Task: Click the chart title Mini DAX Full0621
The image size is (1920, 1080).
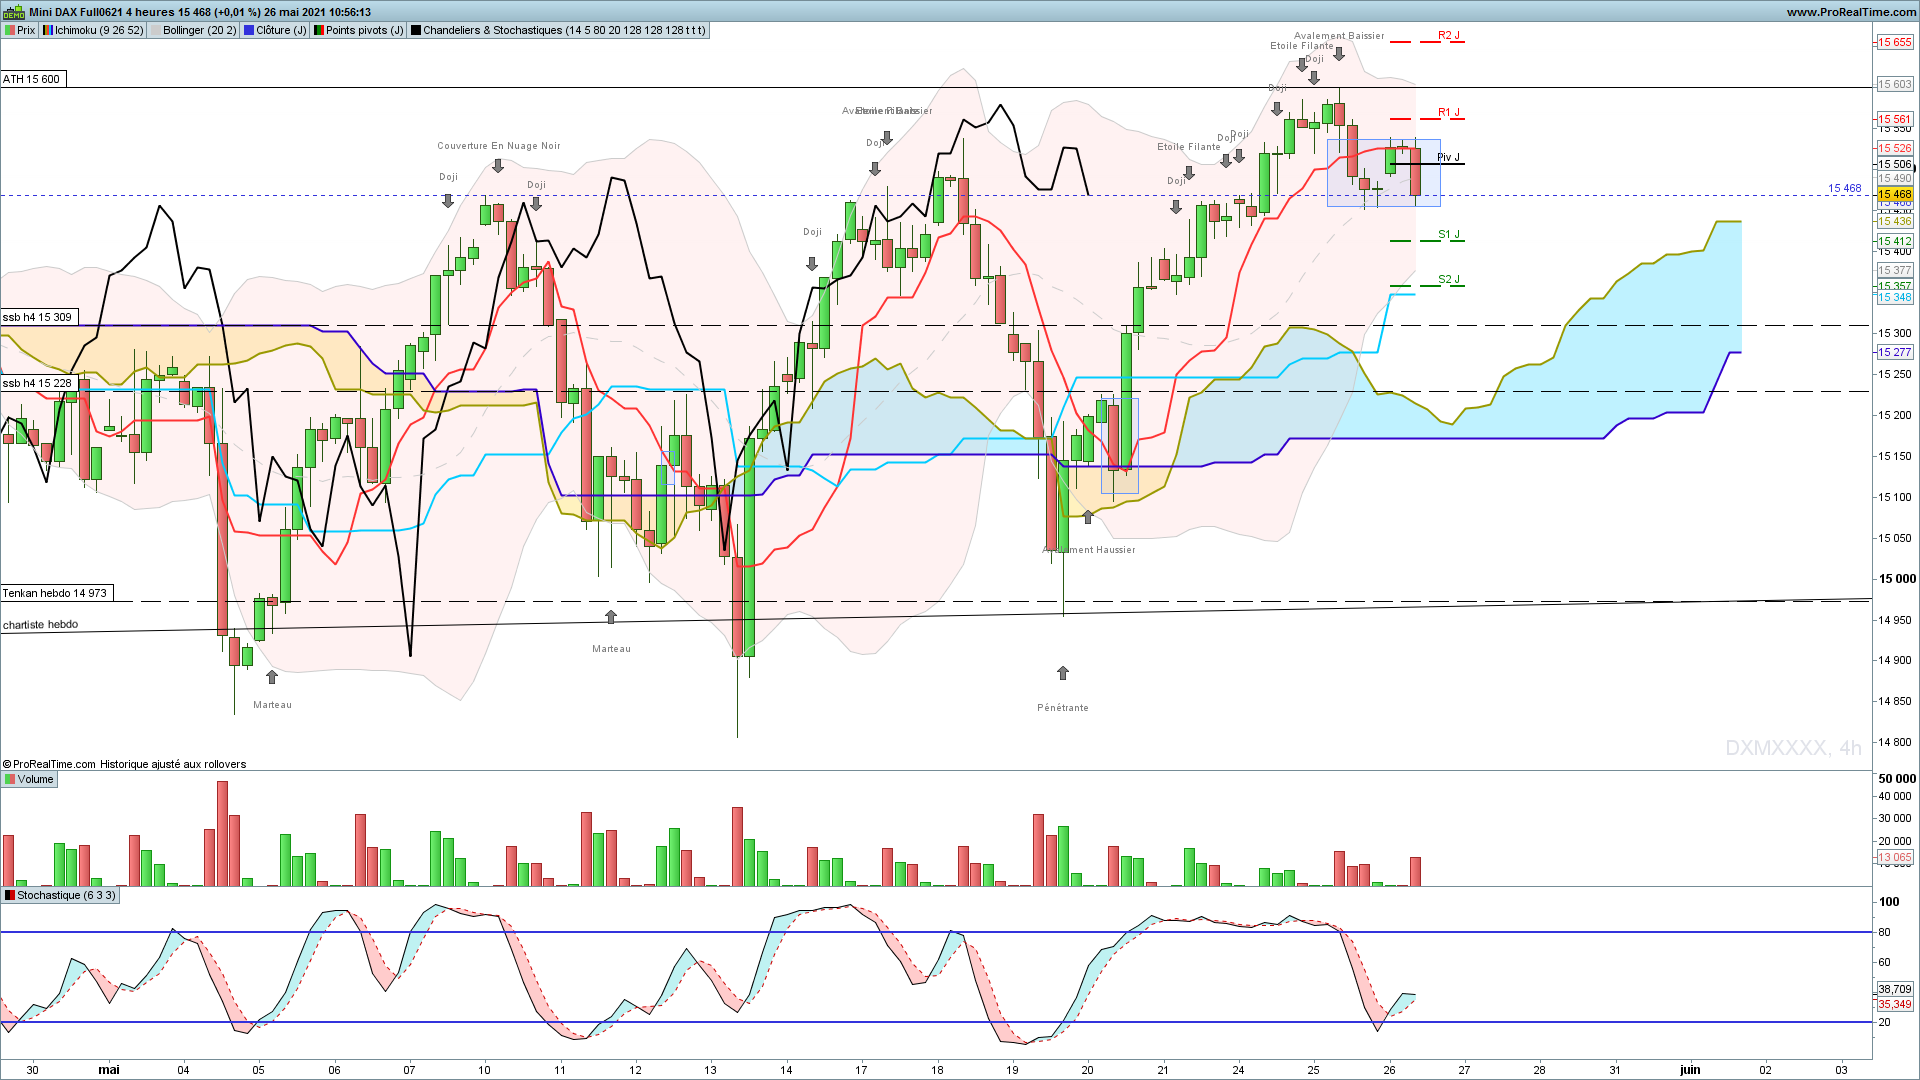Action: pos(76,12)
